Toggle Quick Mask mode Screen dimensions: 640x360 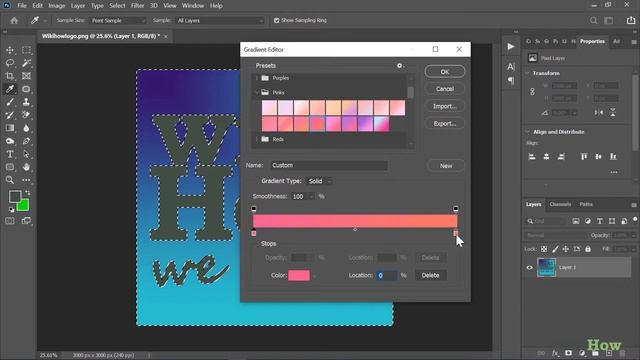pos(10,221)
